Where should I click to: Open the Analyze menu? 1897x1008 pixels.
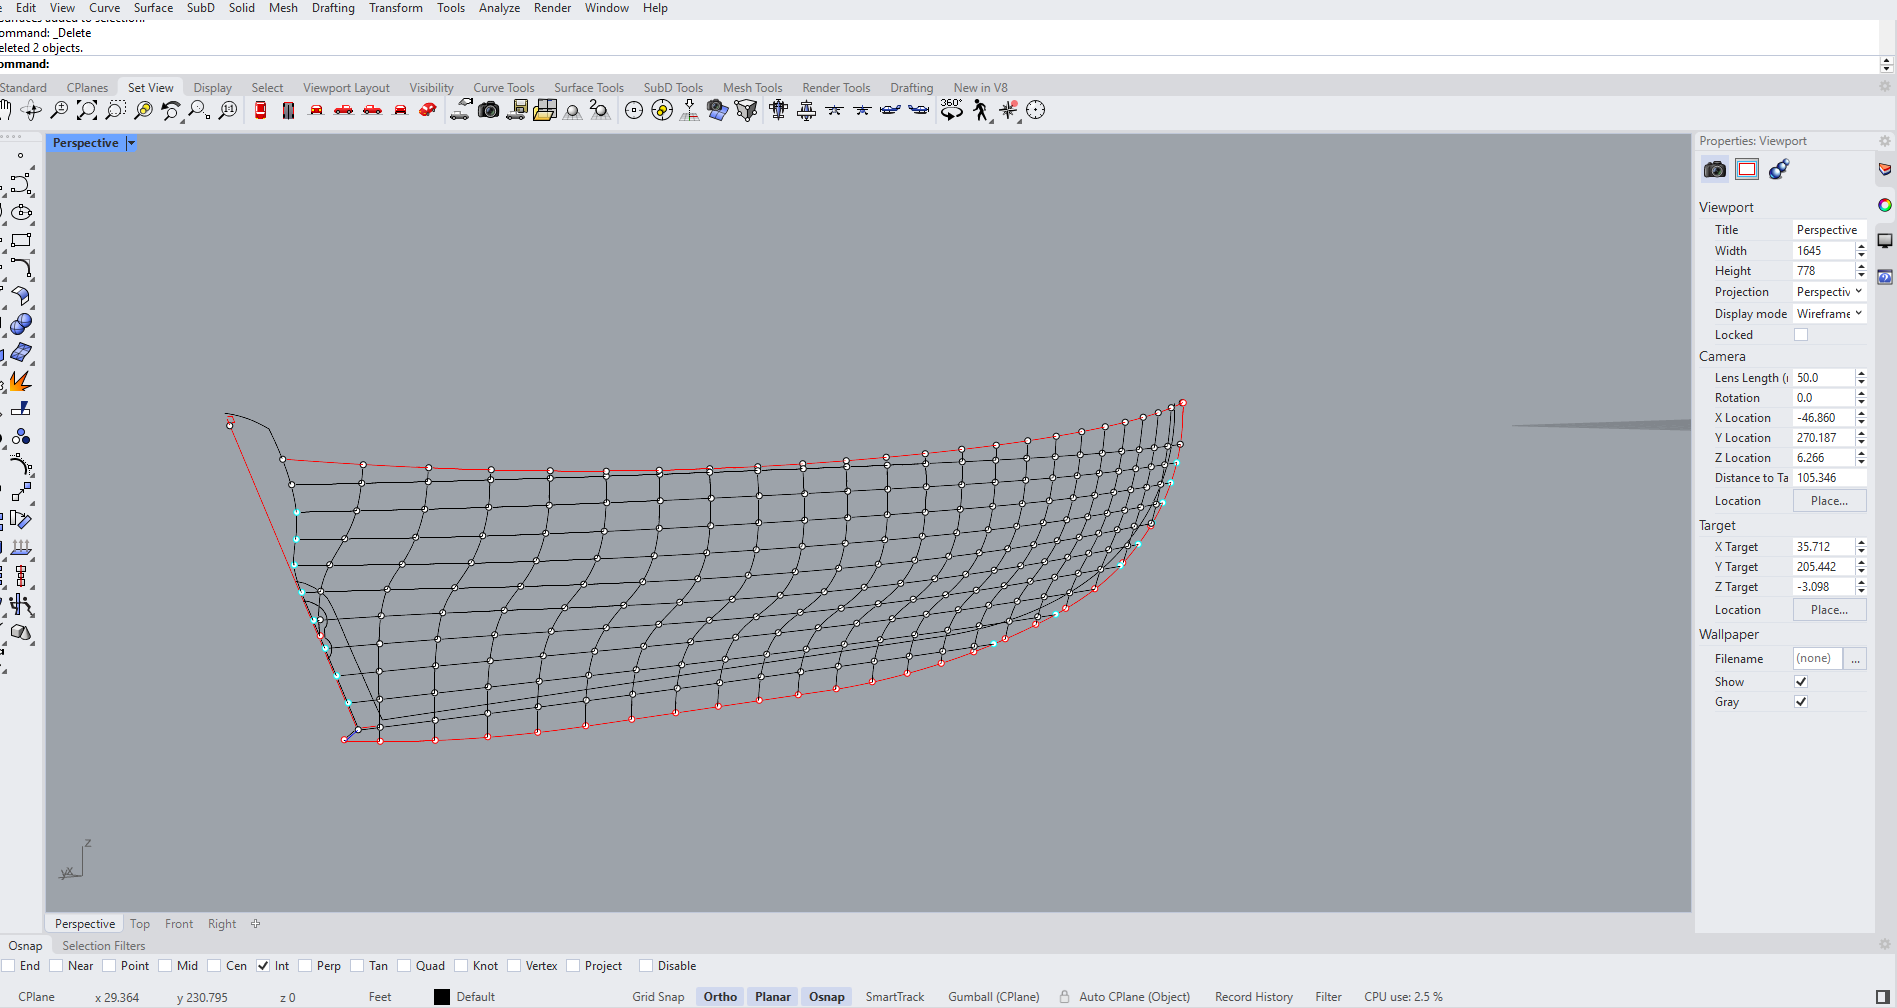499,8
